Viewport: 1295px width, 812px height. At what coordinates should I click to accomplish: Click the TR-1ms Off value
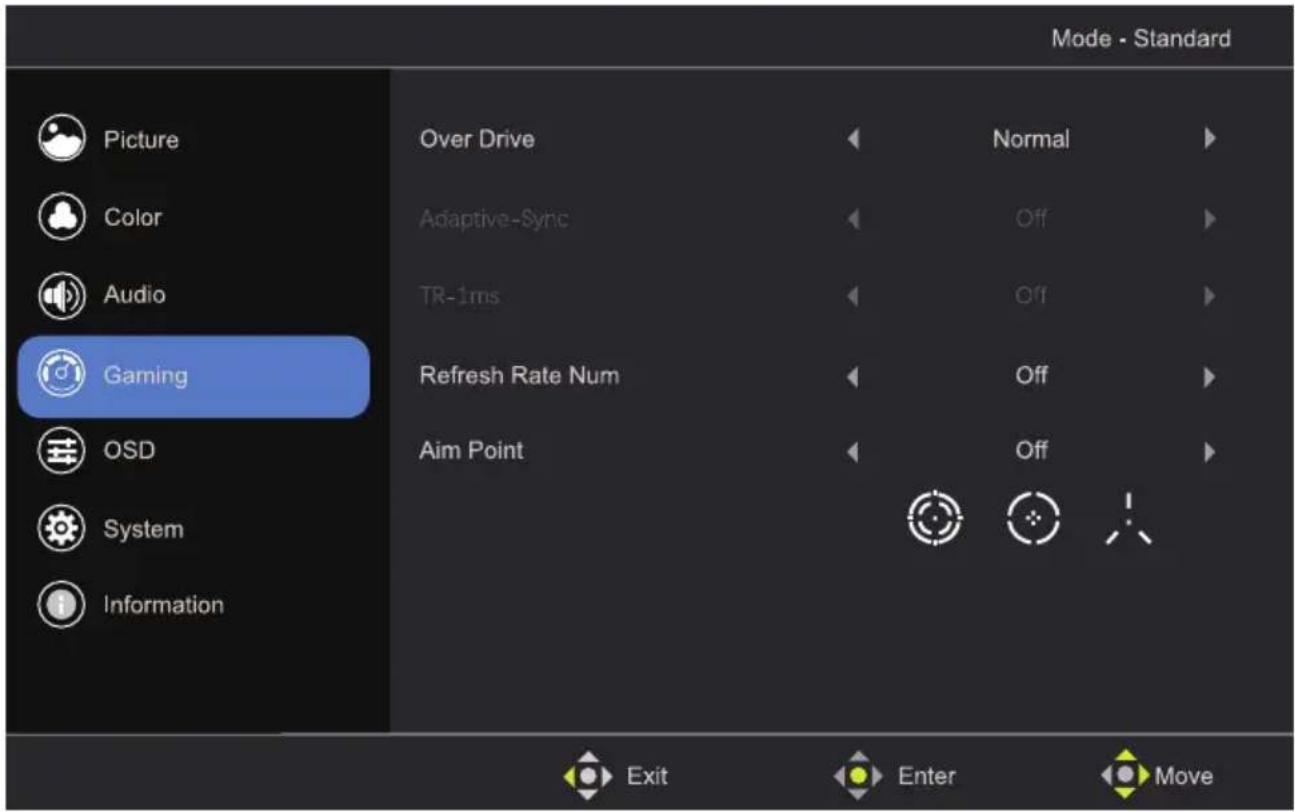click(1031, 296)
